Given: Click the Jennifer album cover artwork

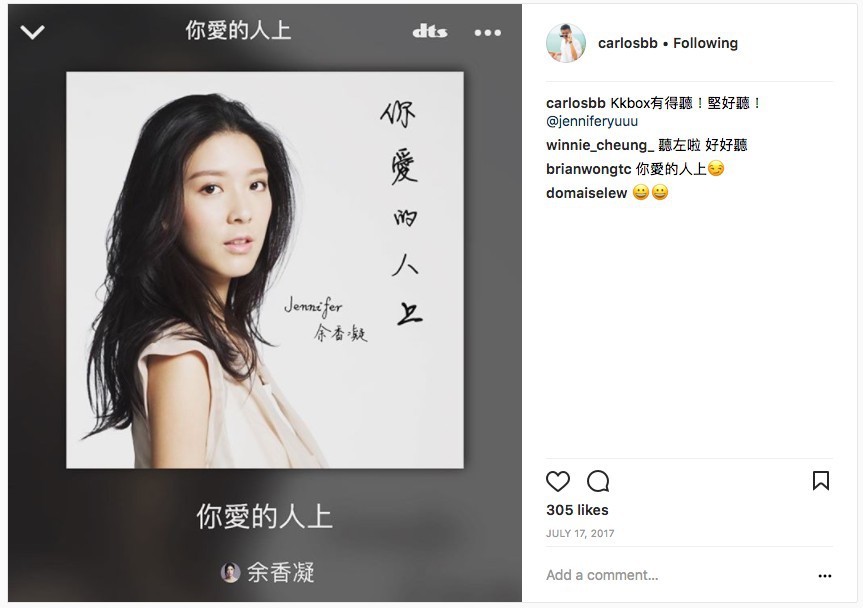Looking at the screenshot, I should [265, 270].
